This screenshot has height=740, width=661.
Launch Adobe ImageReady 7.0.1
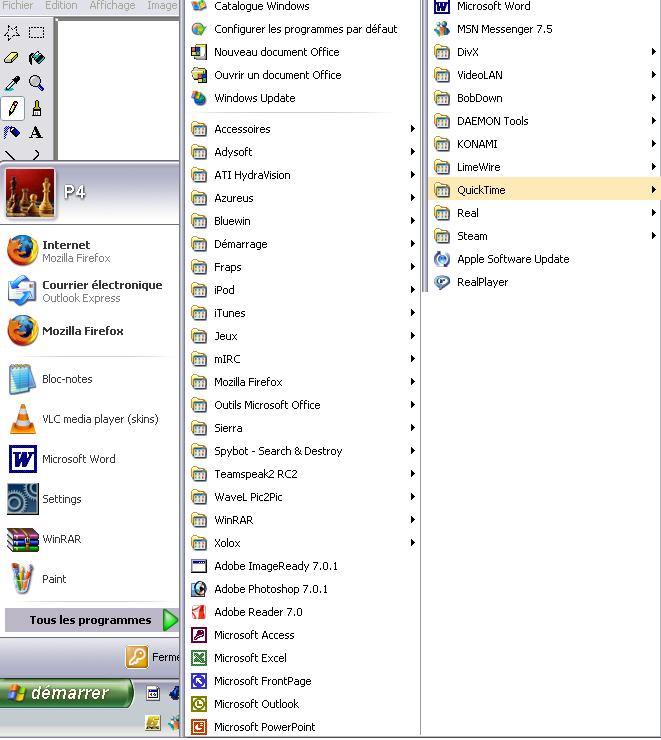coord(302,566)
